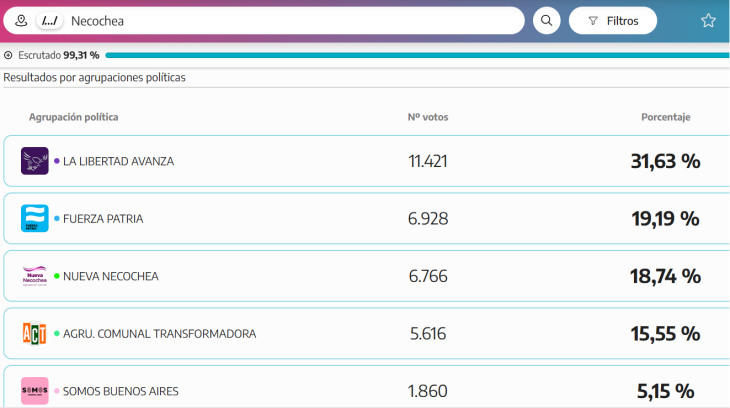
Task: Click the magnifying glass search button
Action: [547, 20]
